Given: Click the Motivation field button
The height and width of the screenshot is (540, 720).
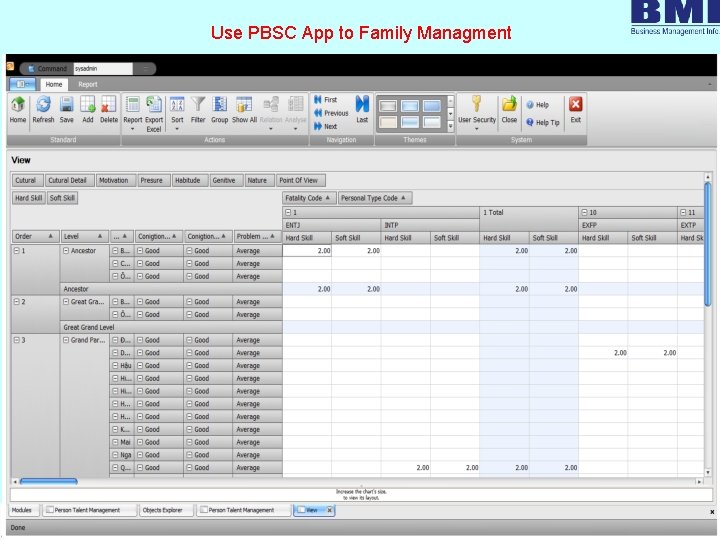Looking at the screenshot, I should [116, 180].
